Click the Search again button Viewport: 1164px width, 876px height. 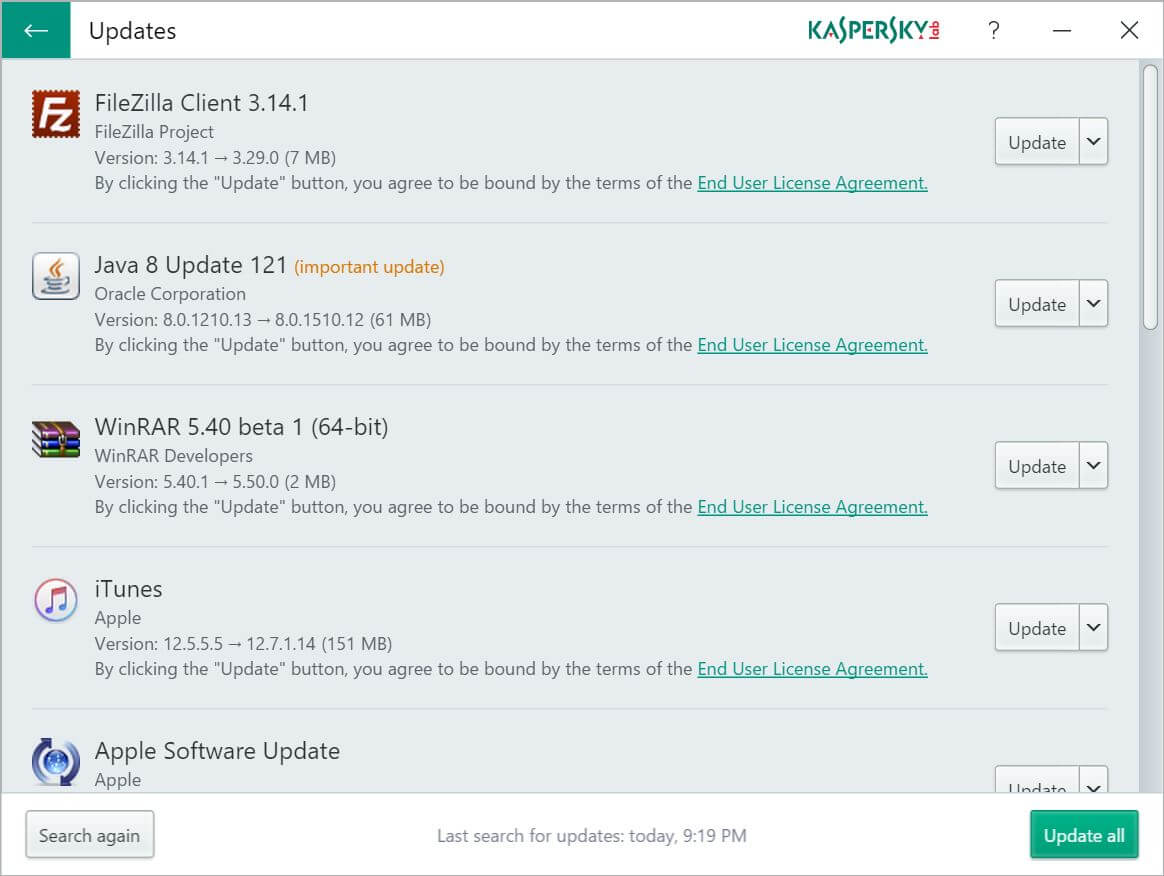tap(90, 835)
